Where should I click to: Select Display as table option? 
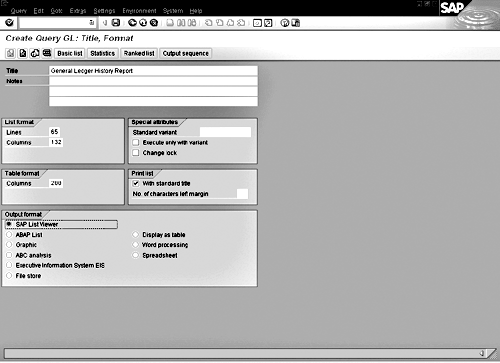135,235
